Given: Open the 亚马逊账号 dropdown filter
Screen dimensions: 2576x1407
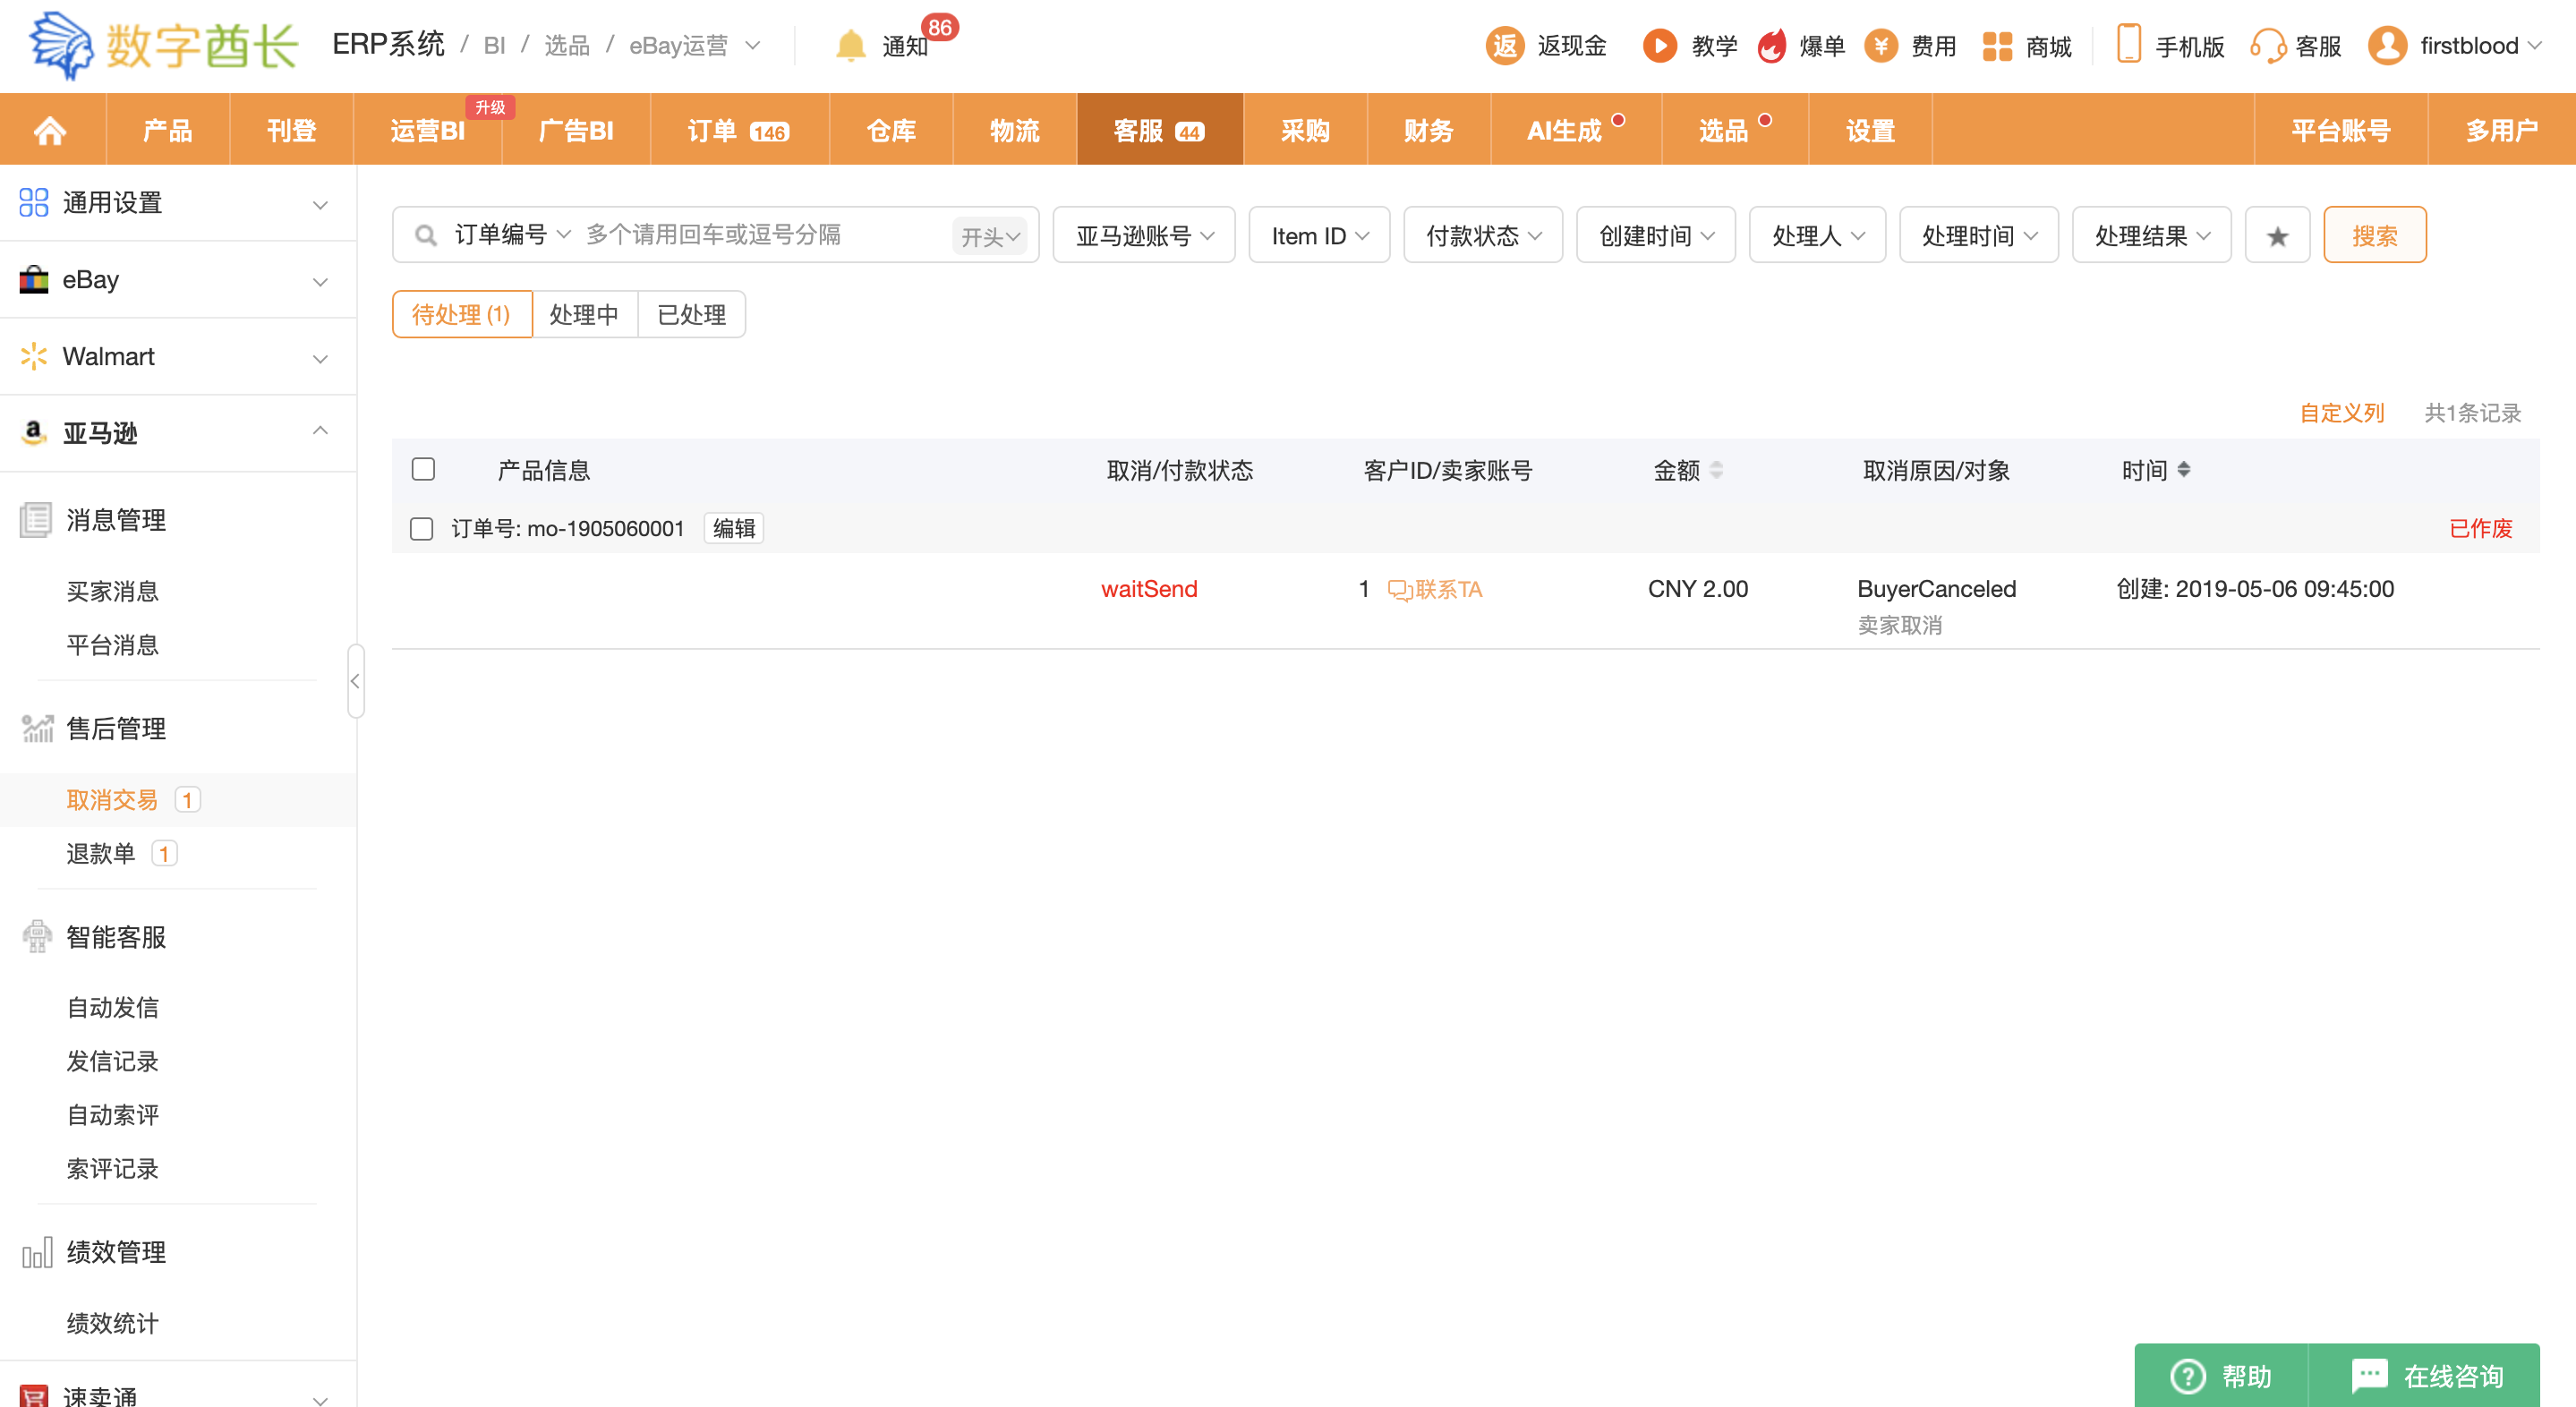Looking at the screenshot, I should (1143, 236).
